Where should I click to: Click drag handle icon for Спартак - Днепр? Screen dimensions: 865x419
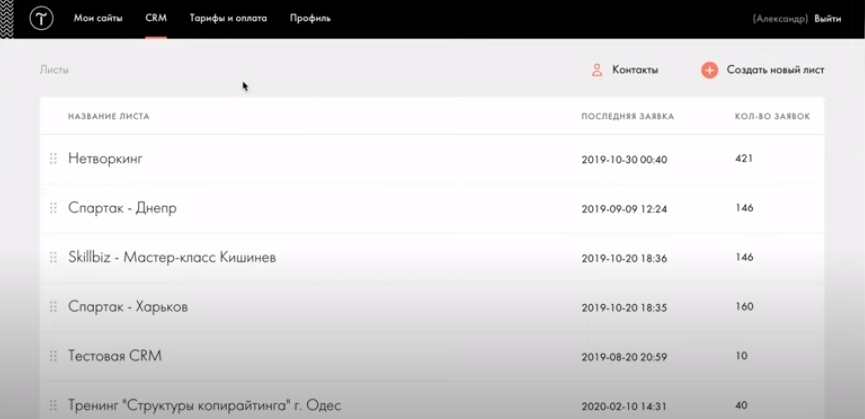coord(54,208)
